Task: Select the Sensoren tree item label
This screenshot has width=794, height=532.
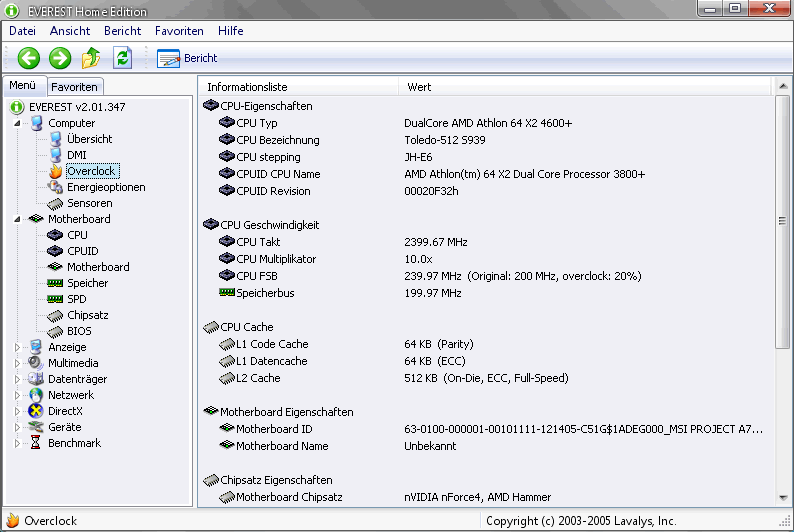Action: tap(90, 203)
